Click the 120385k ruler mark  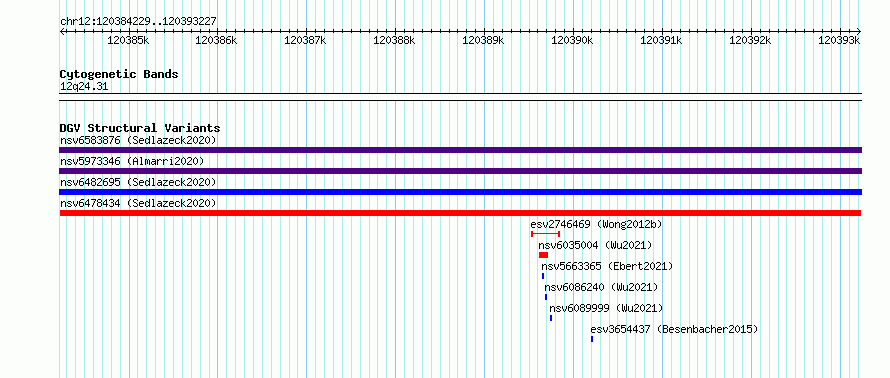(128, 40)
